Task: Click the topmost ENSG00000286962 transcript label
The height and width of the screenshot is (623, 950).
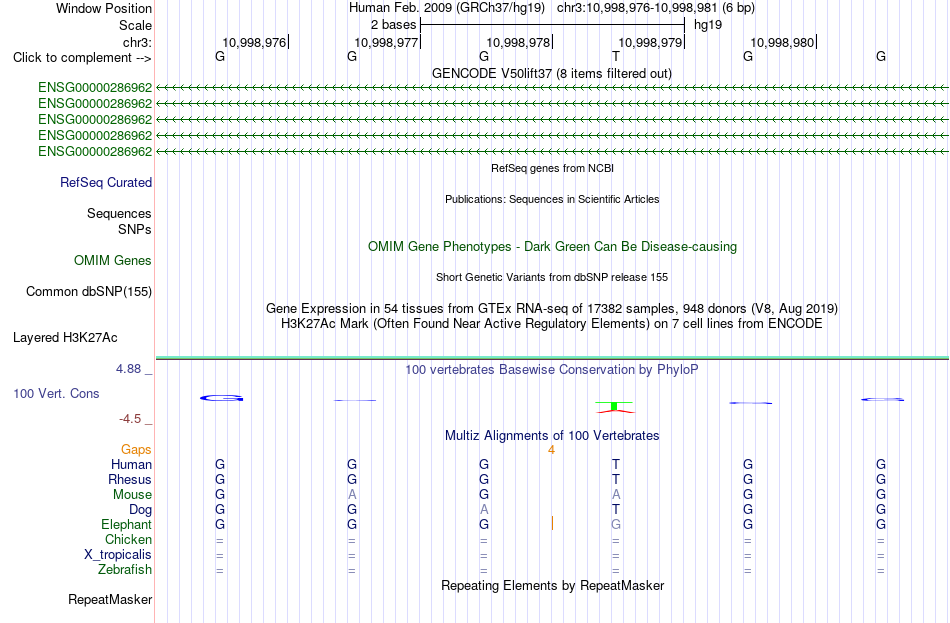Action: tap(95, 87)
